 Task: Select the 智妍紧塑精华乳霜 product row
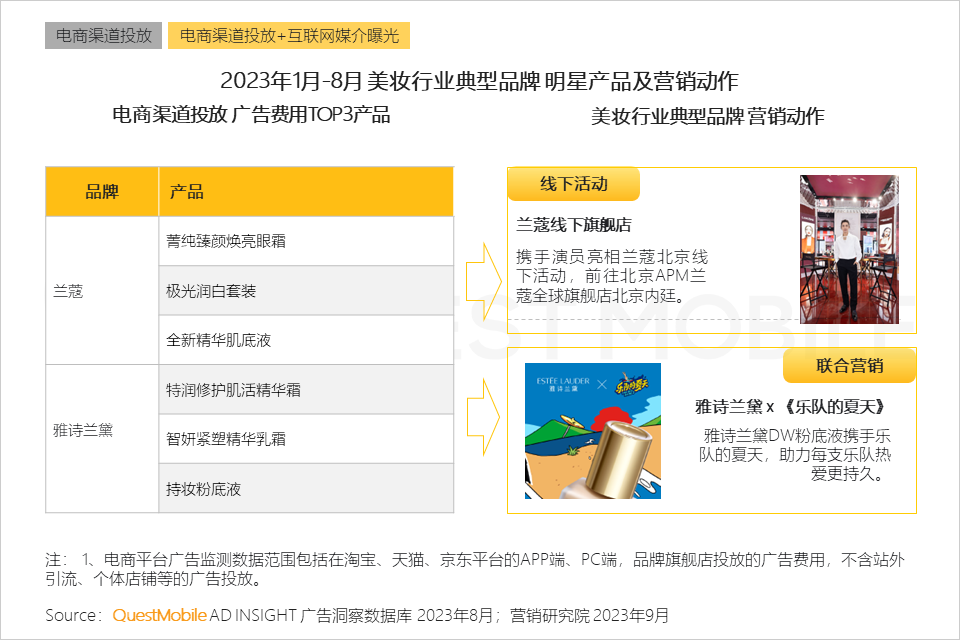pos(305,439)
